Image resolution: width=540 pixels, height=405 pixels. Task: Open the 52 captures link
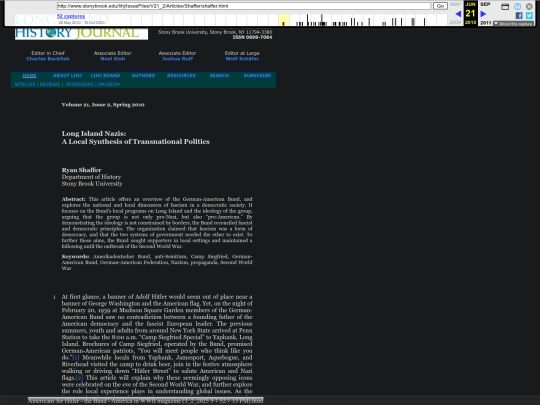click(71, 16)
